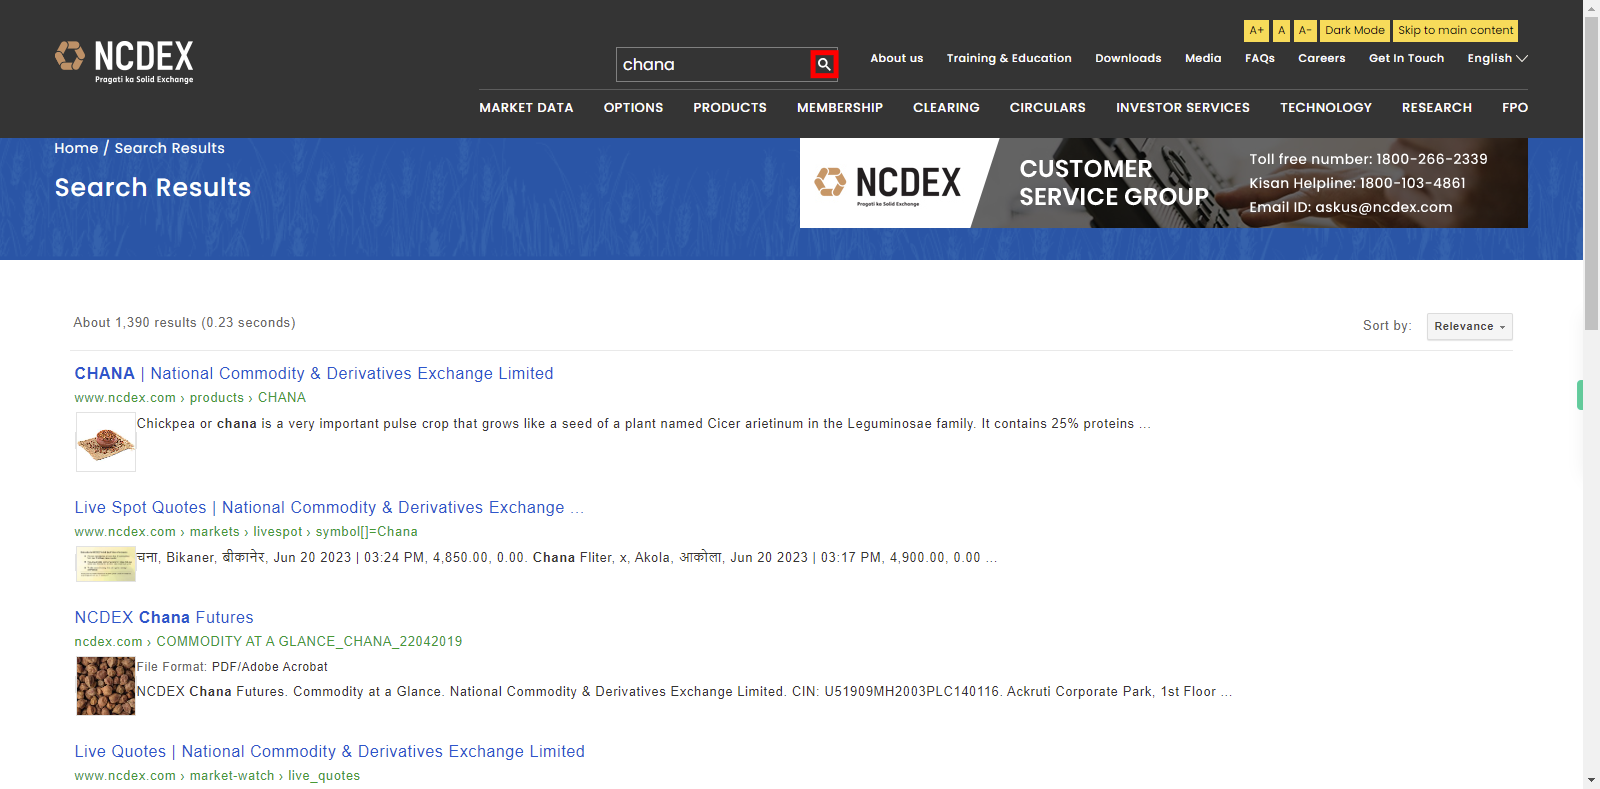
Task: Open the Training & Education link
Action: point(1009,58)
